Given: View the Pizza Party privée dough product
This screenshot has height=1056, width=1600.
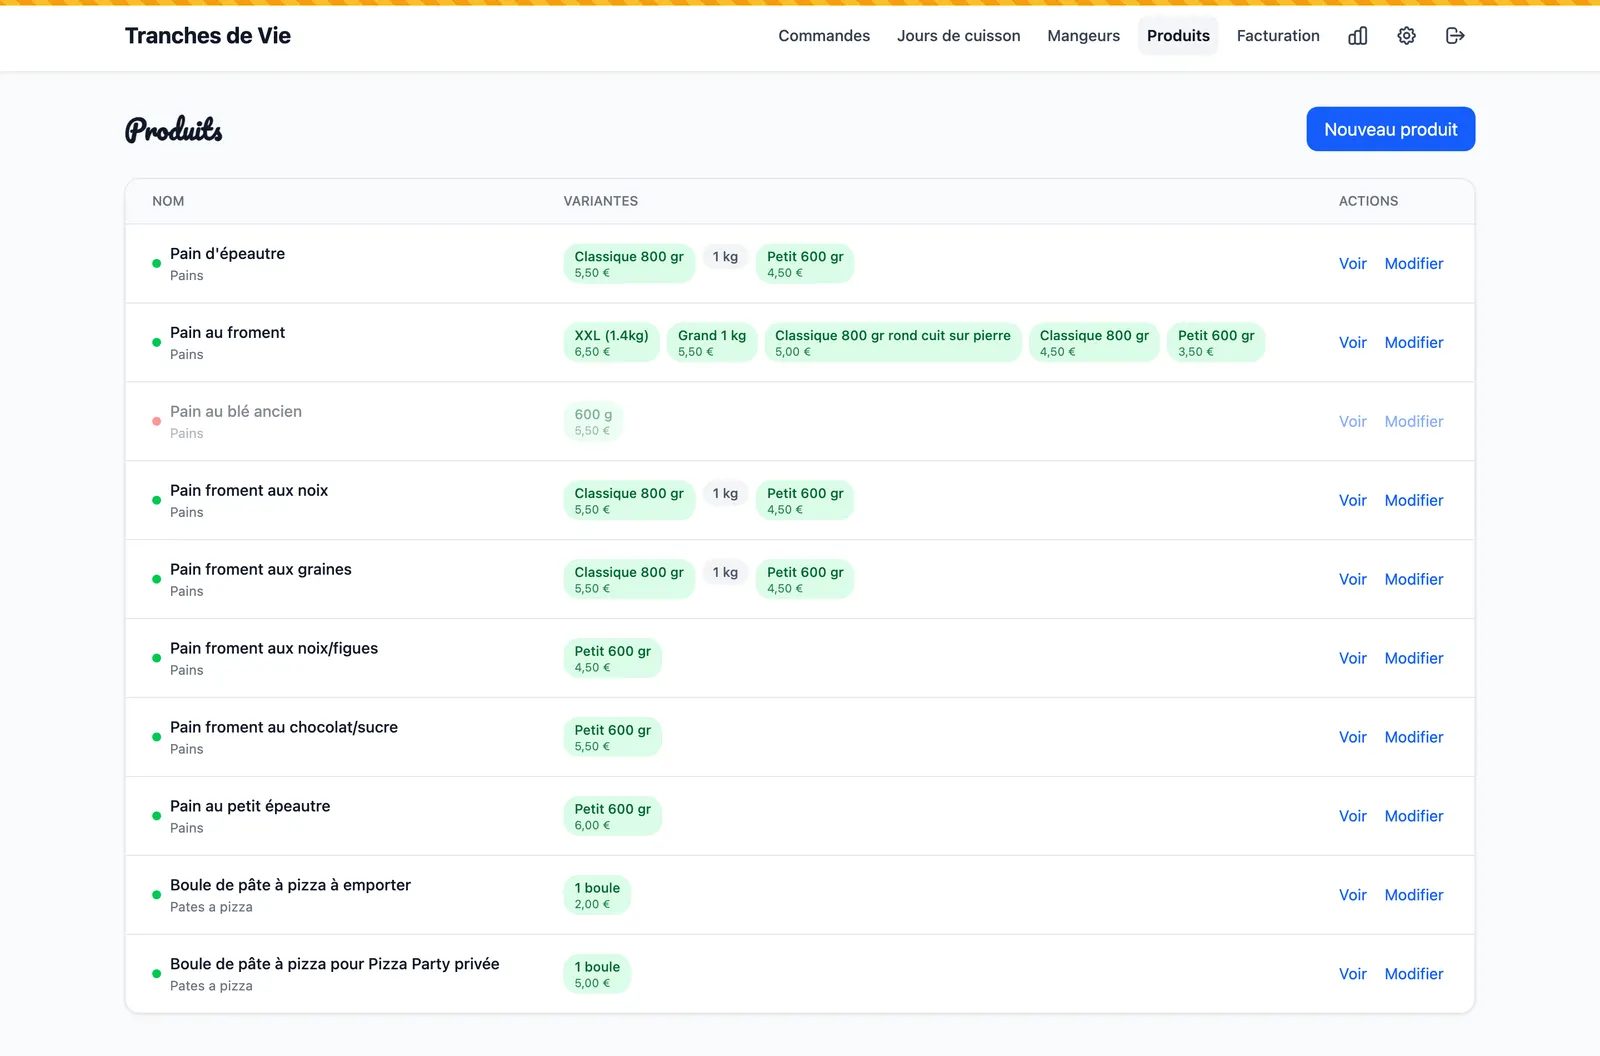Looking at the screenshot, I should (x=1353, y=975).
